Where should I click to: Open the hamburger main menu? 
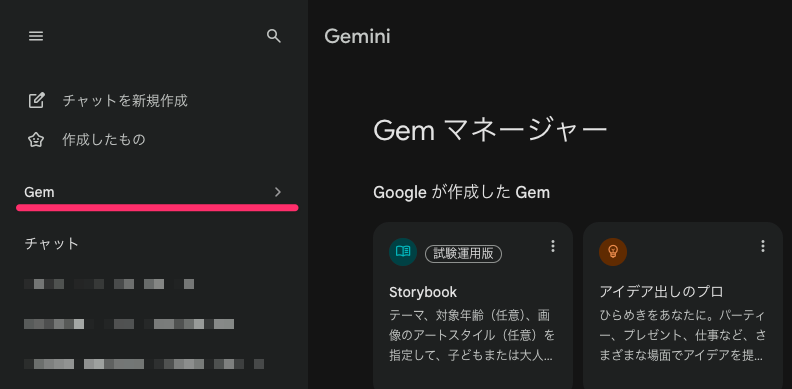(36, 36)
